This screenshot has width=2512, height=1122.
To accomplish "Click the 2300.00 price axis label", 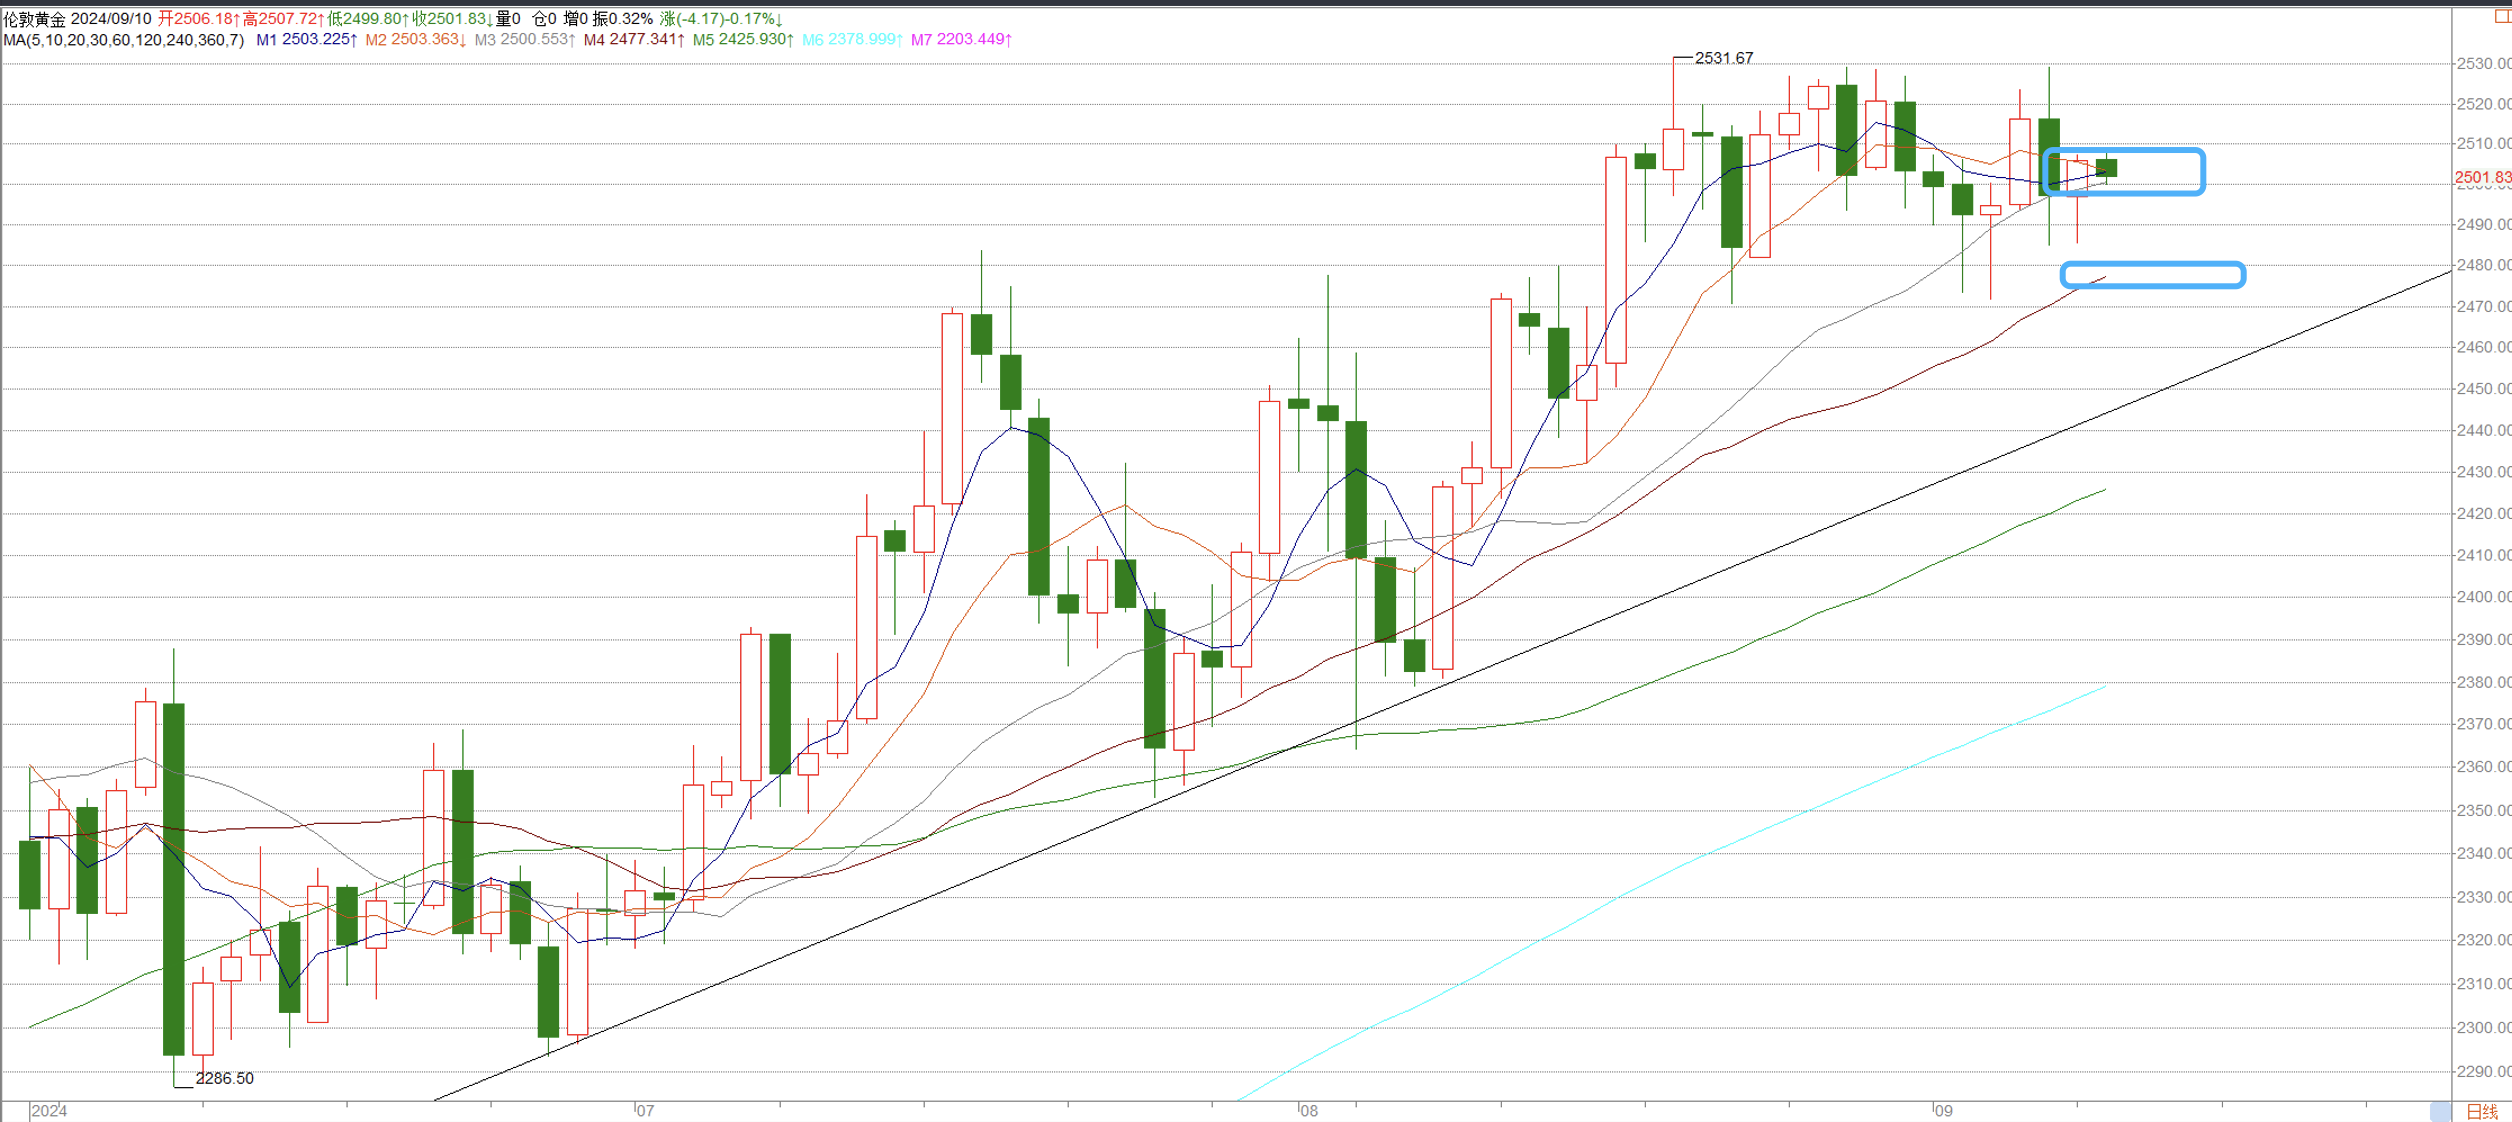I will click(x=2484, y=1027).
